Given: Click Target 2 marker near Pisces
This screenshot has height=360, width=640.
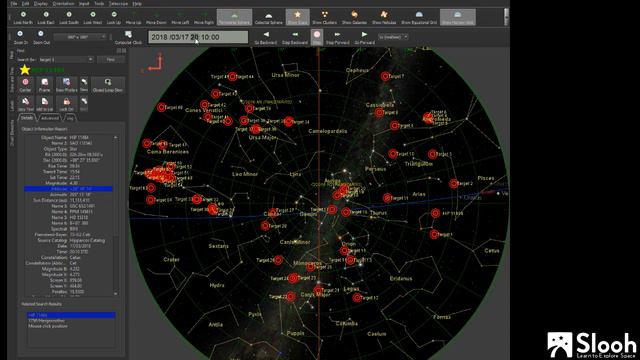Looking at the screenshot, I should pos(453,183).
